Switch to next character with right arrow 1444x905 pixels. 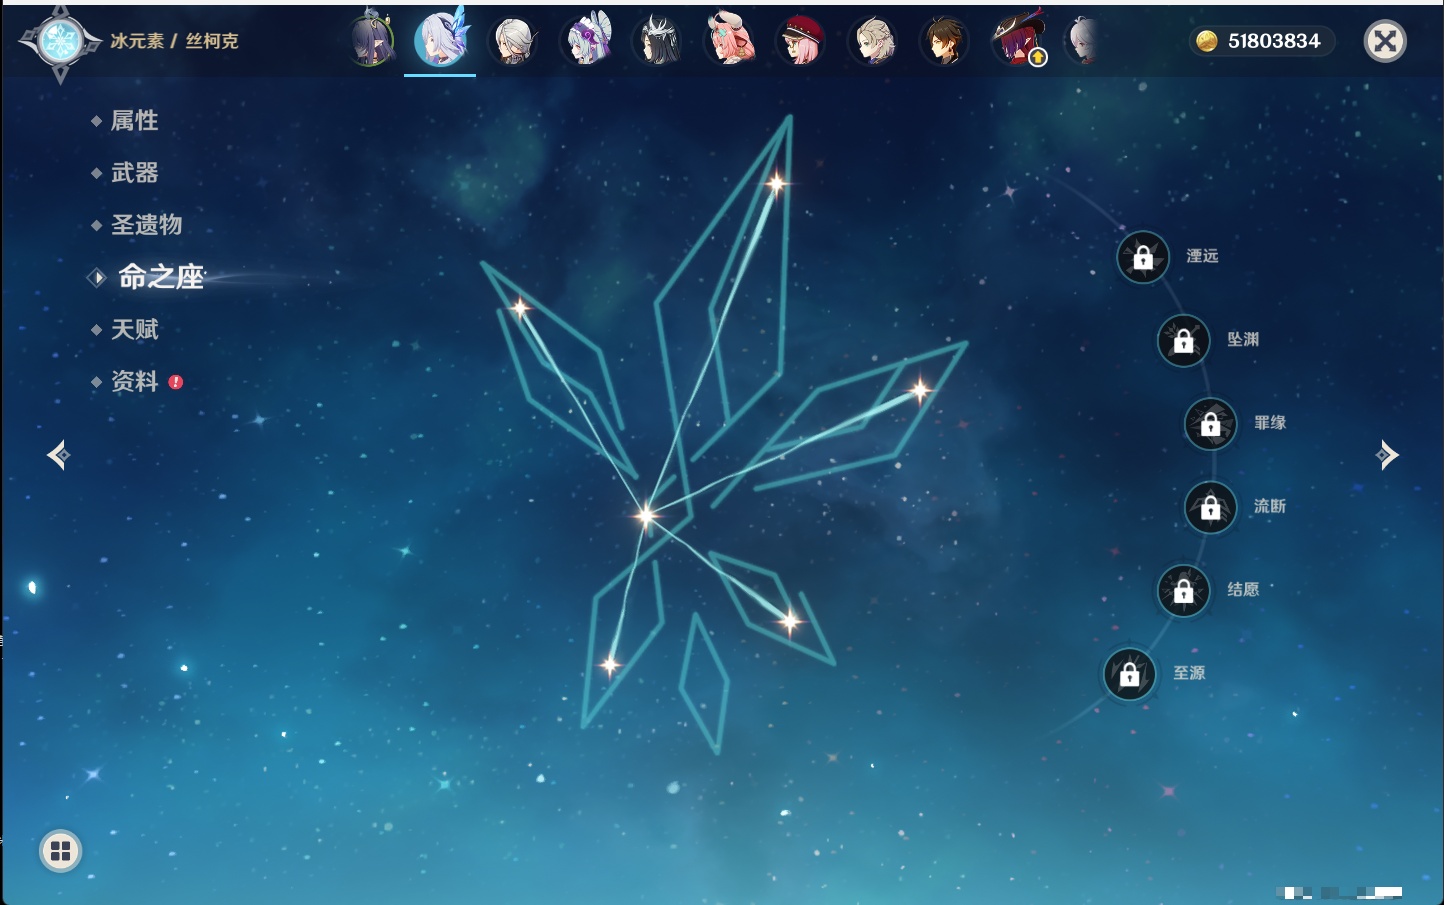(1387, 455)
